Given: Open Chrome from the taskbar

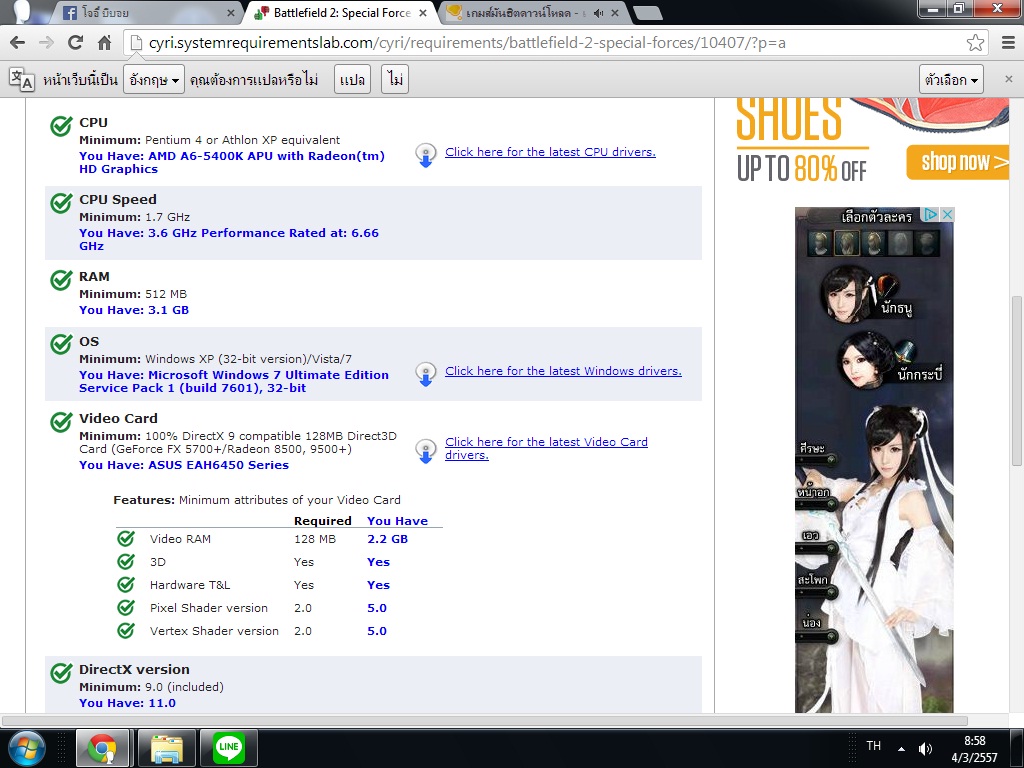Looking at the screenshot, I should [102, 748].
